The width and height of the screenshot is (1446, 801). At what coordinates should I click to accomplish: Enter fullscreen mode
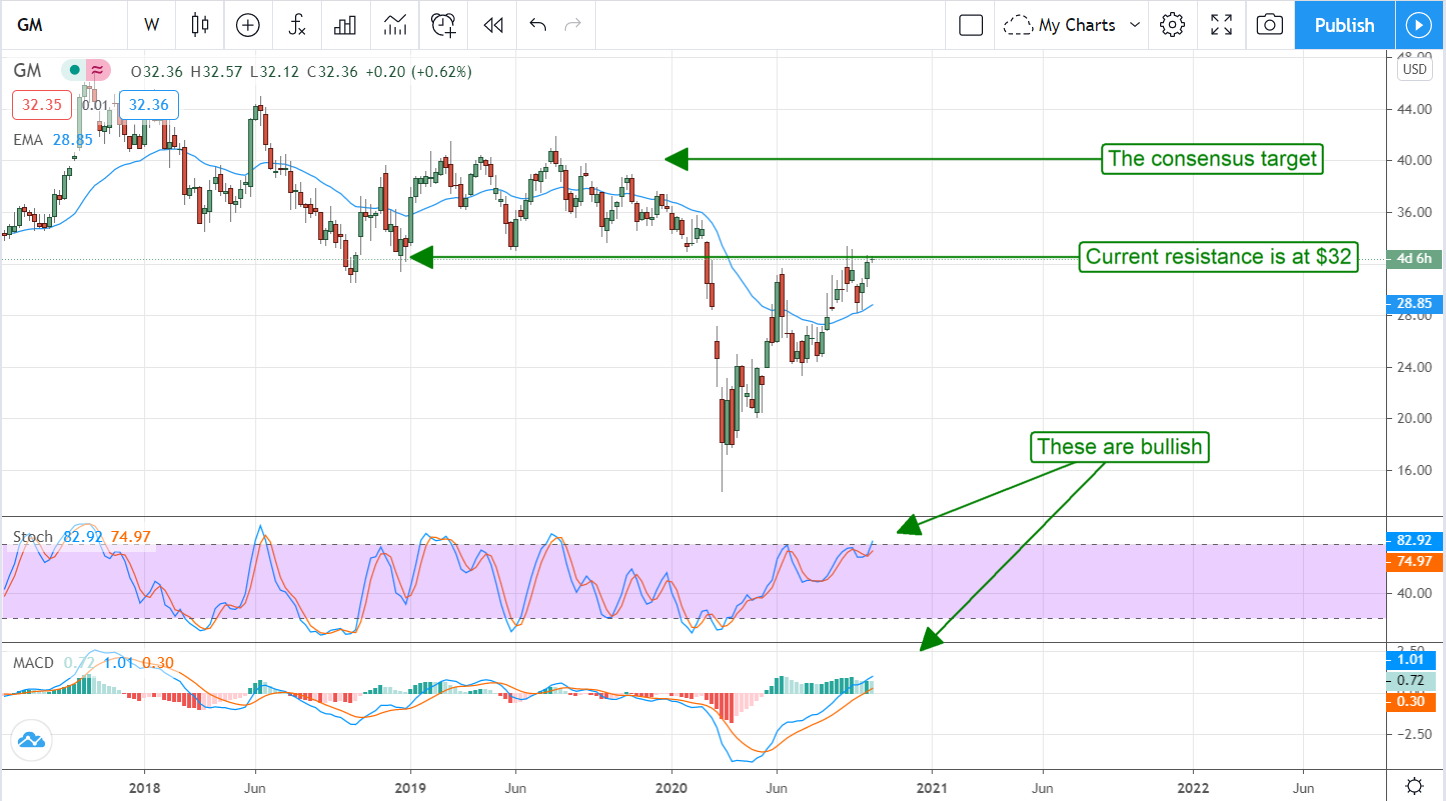[x=1221, y=25]
